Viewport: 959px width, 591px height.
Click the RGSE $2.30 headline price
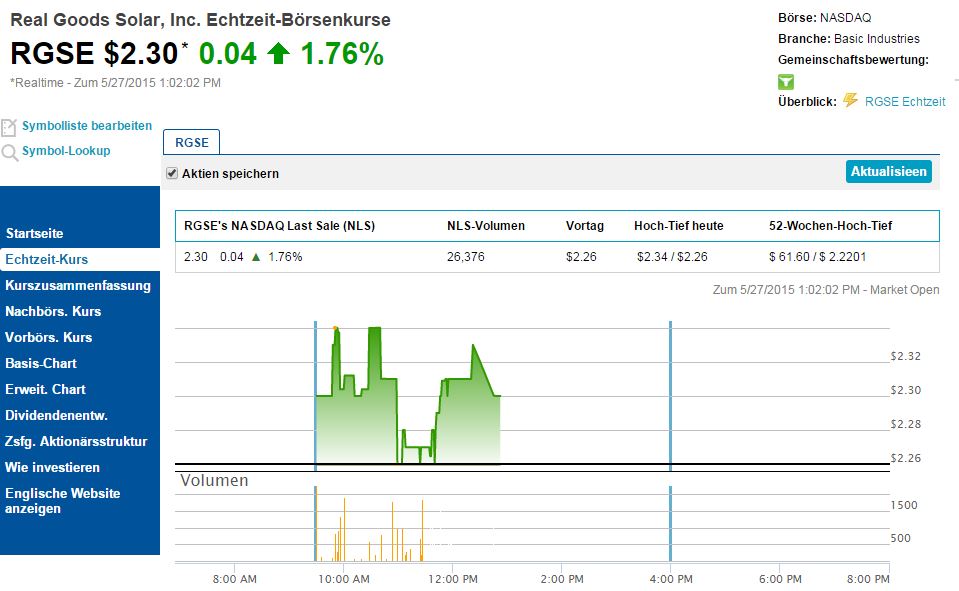(x=94, y=53)
